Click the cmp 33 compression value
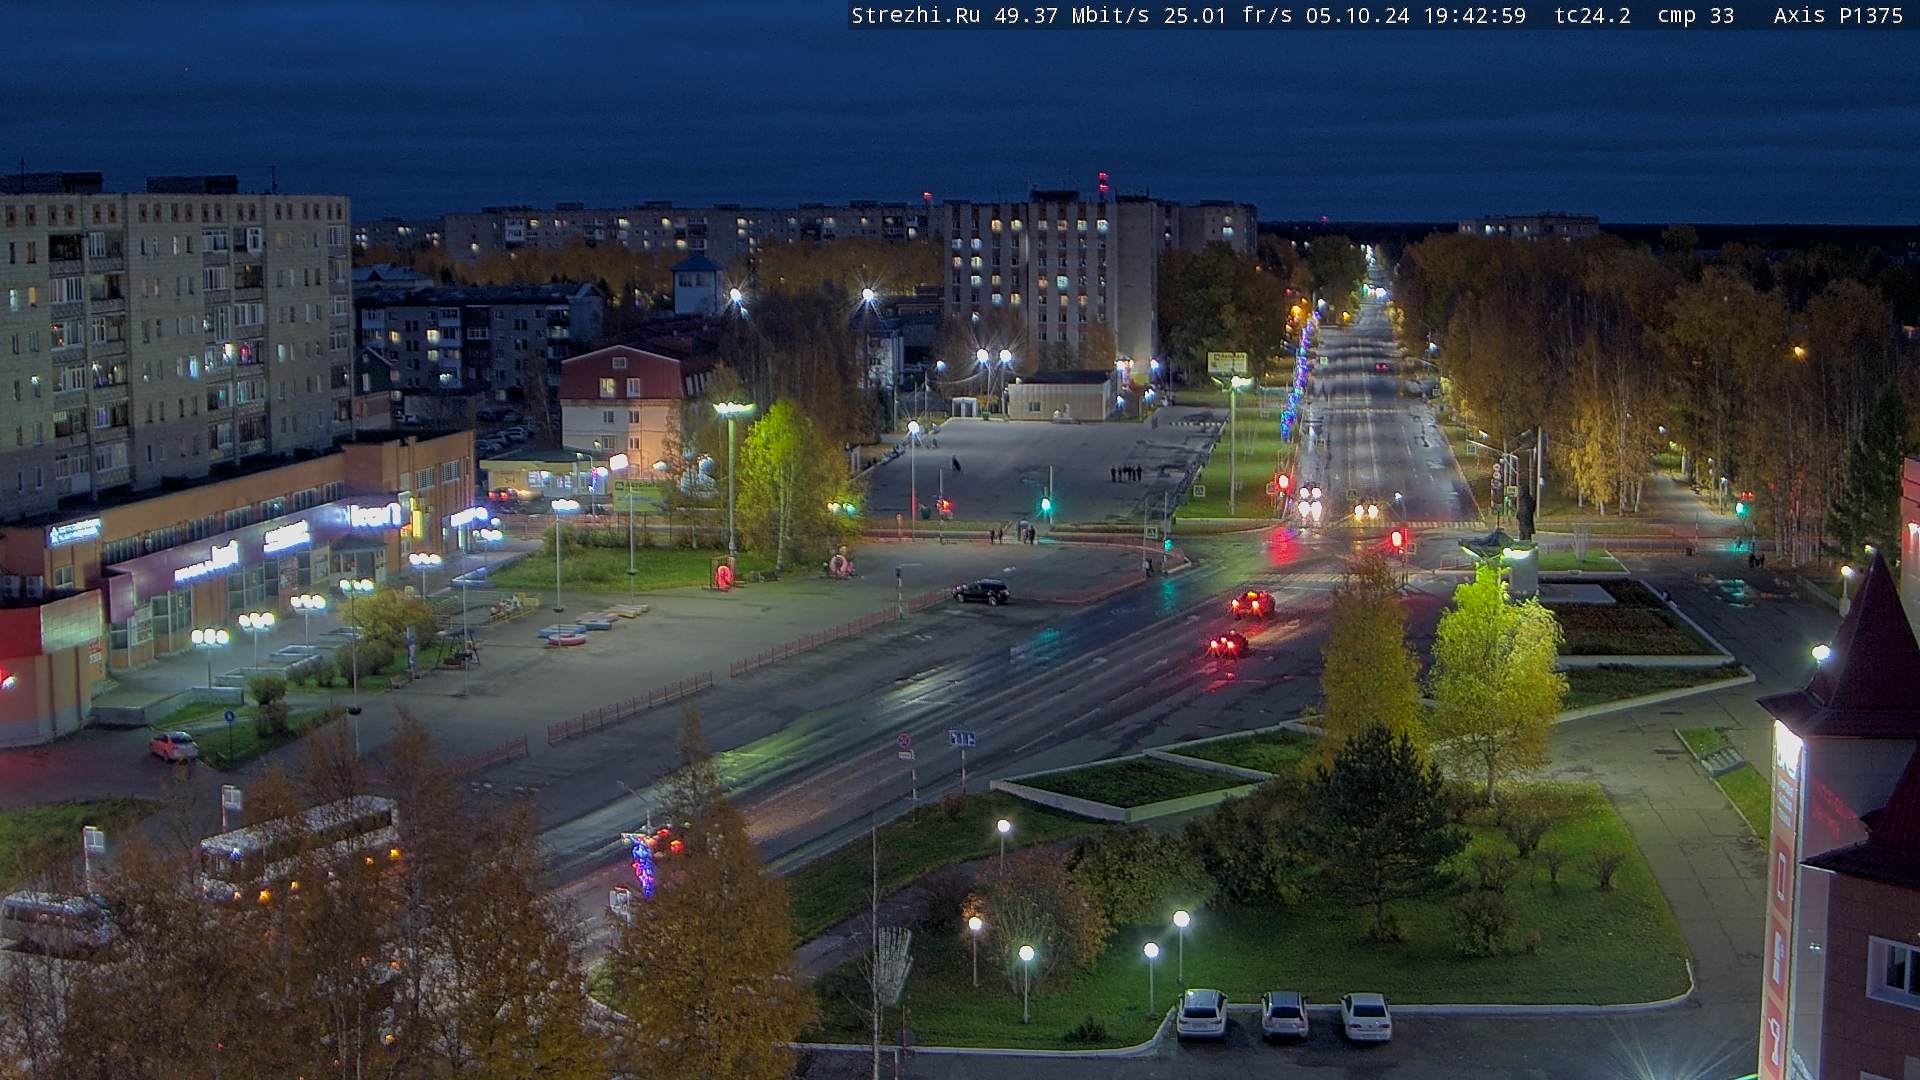This screenshot has height=1080, width=1920. [1696, 16]
